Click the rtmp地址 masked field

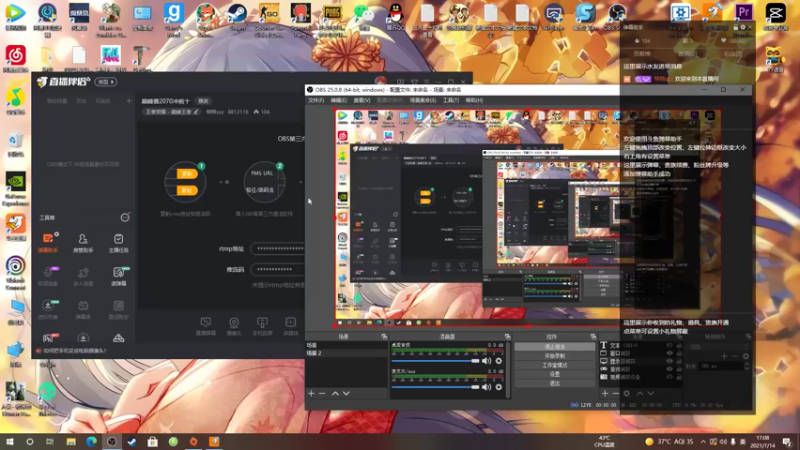pyautogui.click(x=278, y=248)
